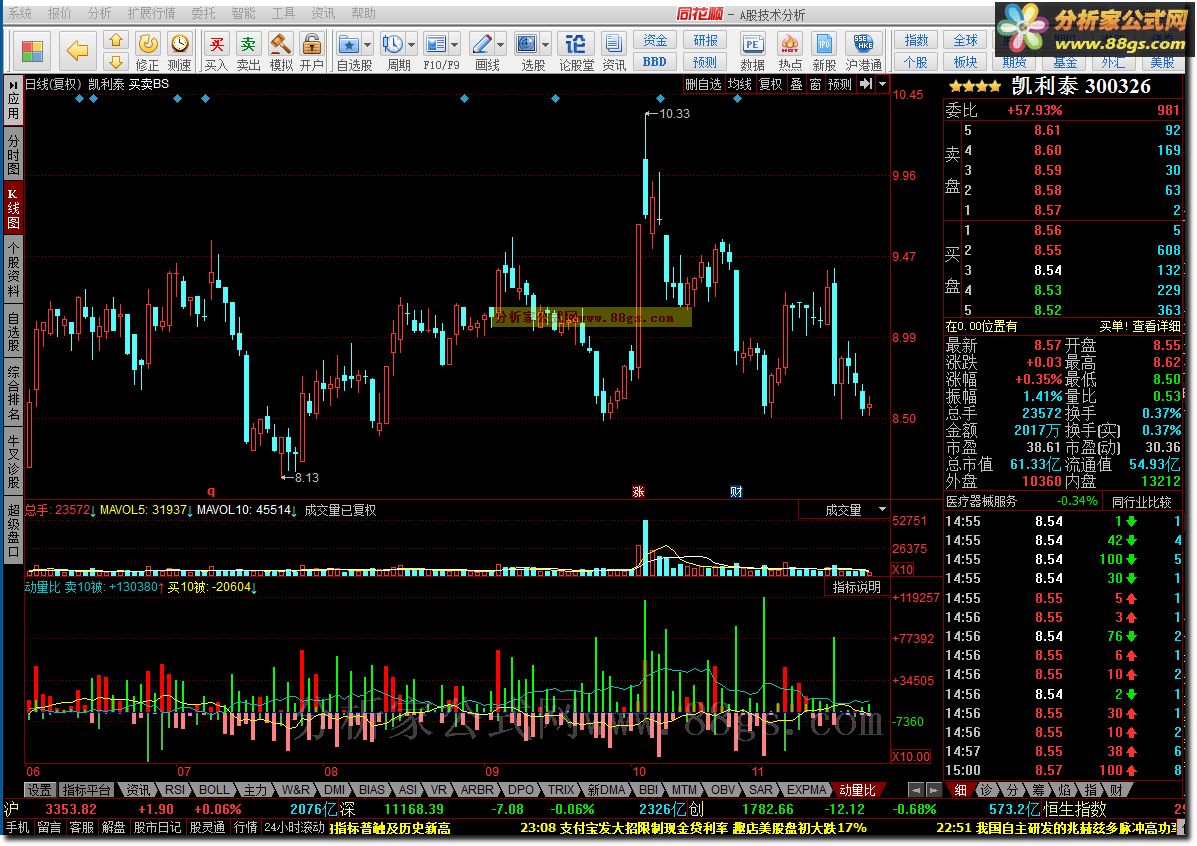Click the BBD button
Viewport: 1197px width, 846px height.
click(654, 62)
